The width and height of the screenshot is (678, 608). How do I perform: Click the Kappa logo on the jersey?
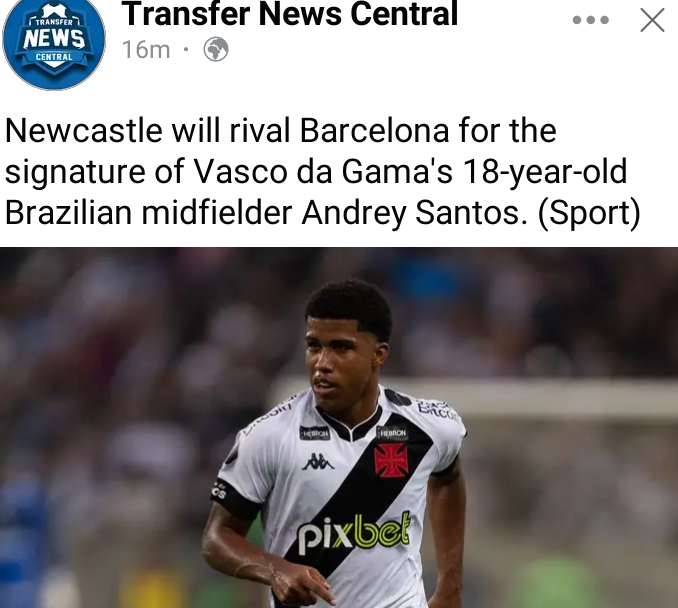[x=318, y=462]
